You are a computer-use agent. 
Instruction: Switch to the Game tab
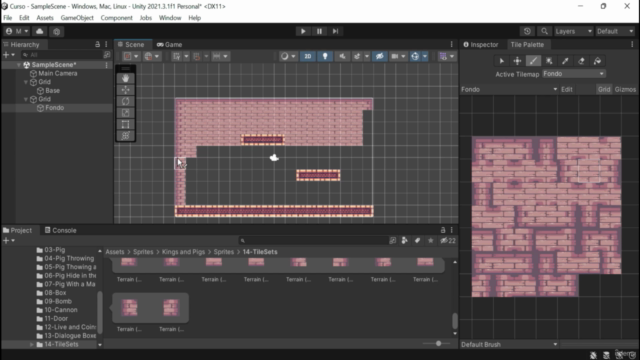click(x=169, y=44)
